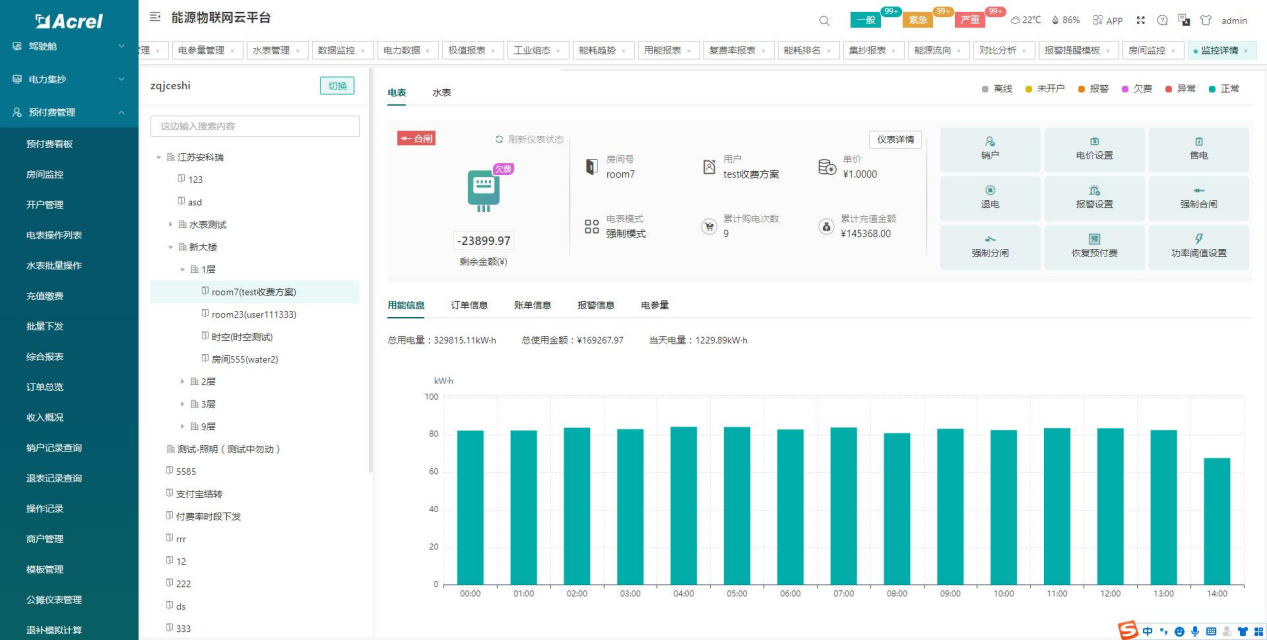This screenshot has width=1267, height=640.
Task: Open the search magnifier icon in header
Action: [824, 20]
